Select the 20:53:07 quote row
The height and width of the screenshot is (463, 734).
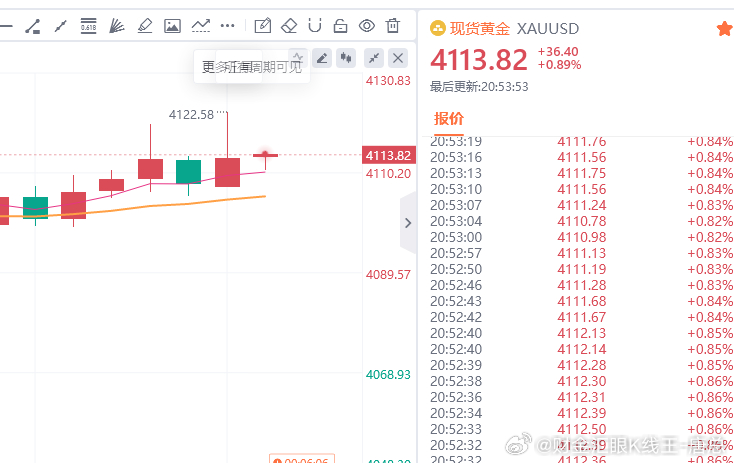(581, 205)
